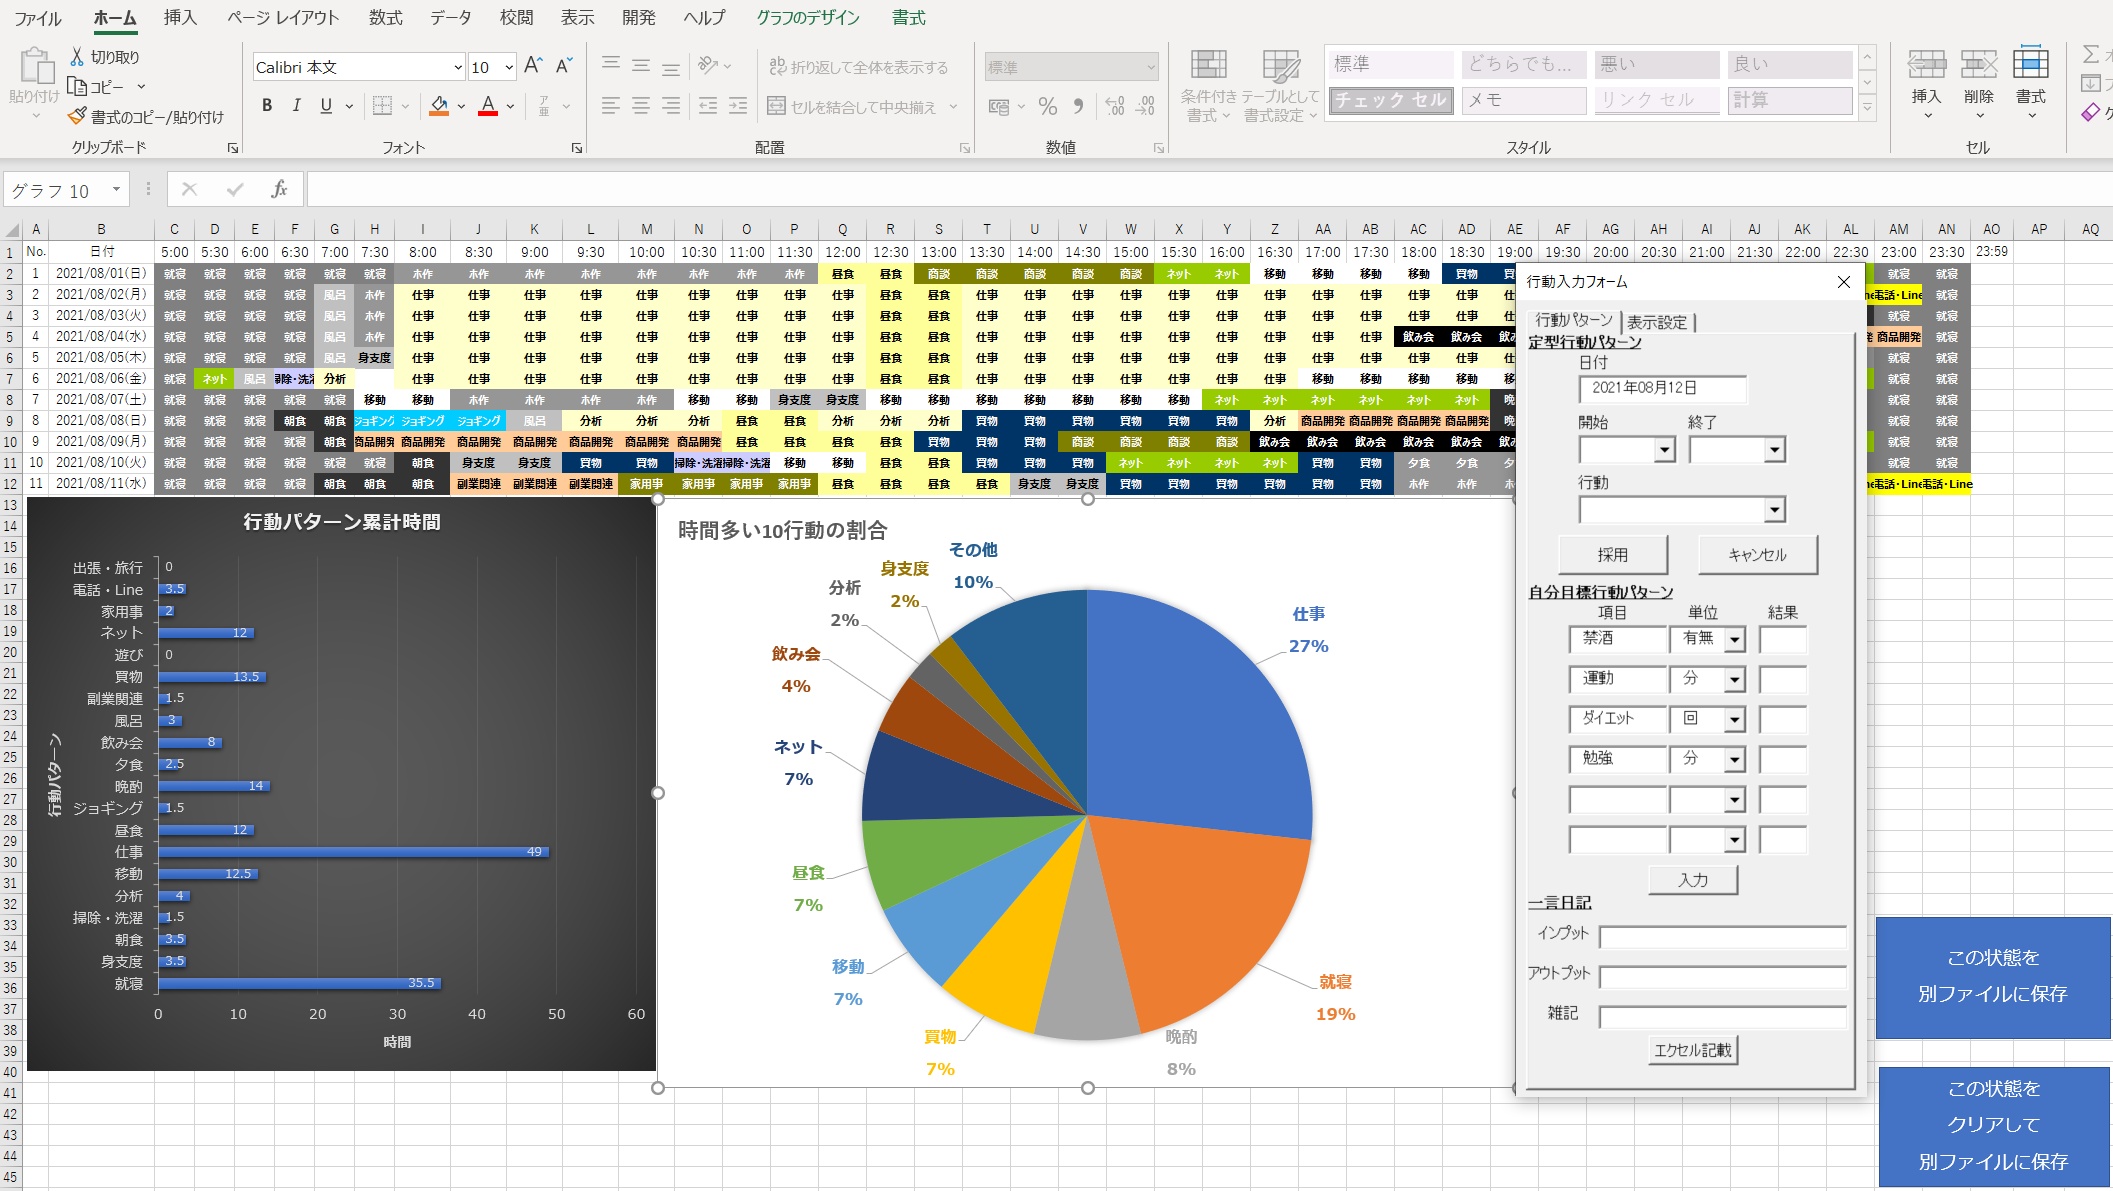This screenshot has width=2113, height=1191.
Task: Open font size dropdown showing 10
Action: [509, 67]
